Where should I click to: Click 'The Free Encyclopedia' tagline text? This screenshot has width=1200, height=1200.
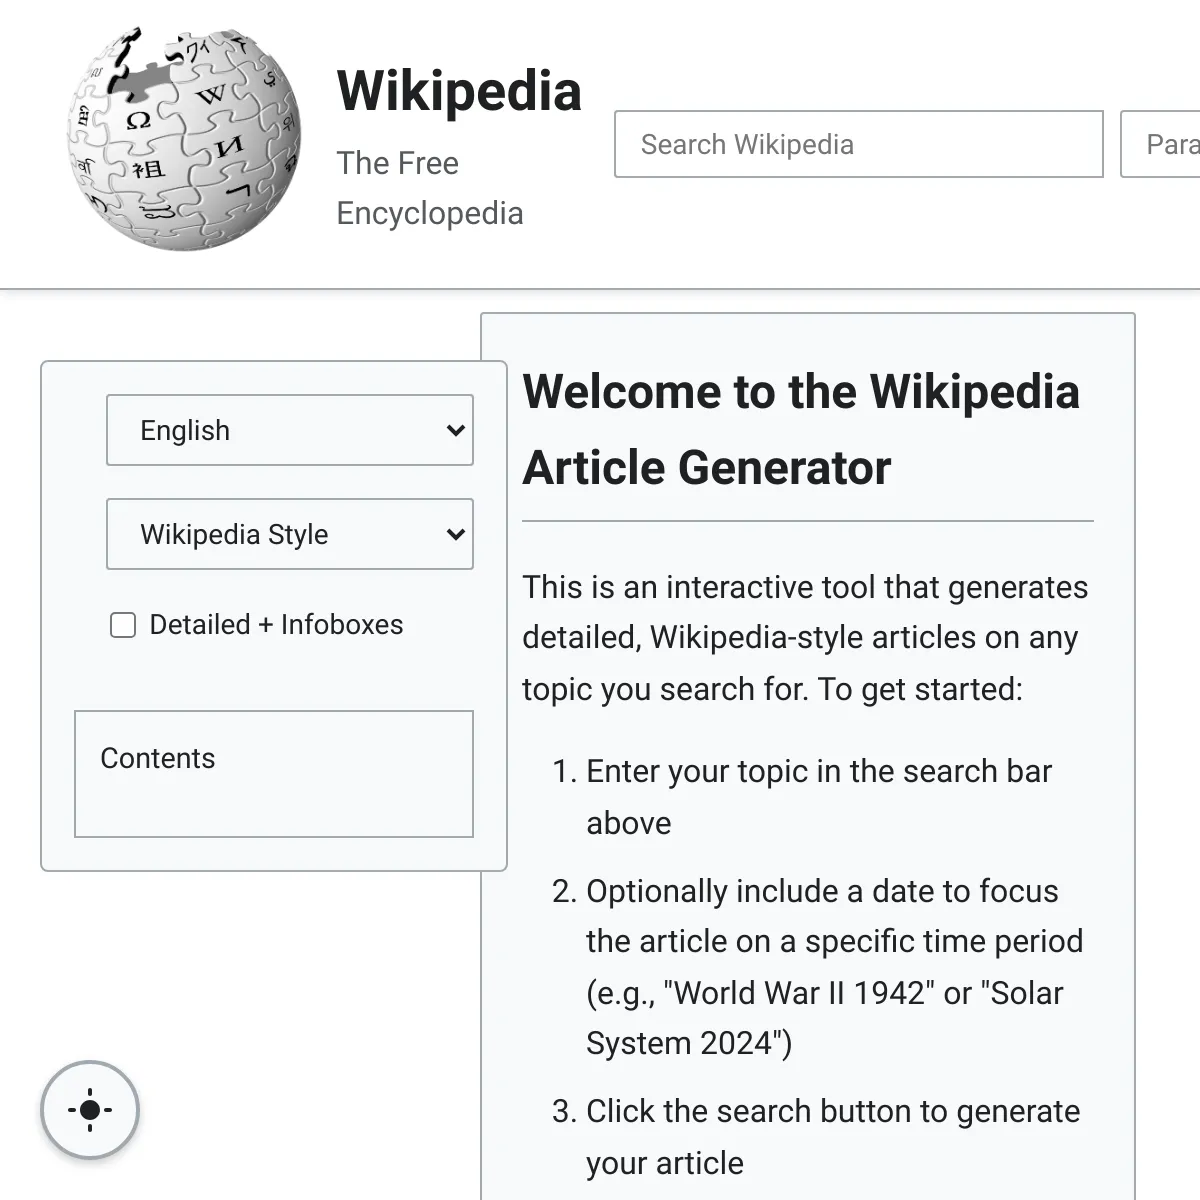click(x=430, y=188)
